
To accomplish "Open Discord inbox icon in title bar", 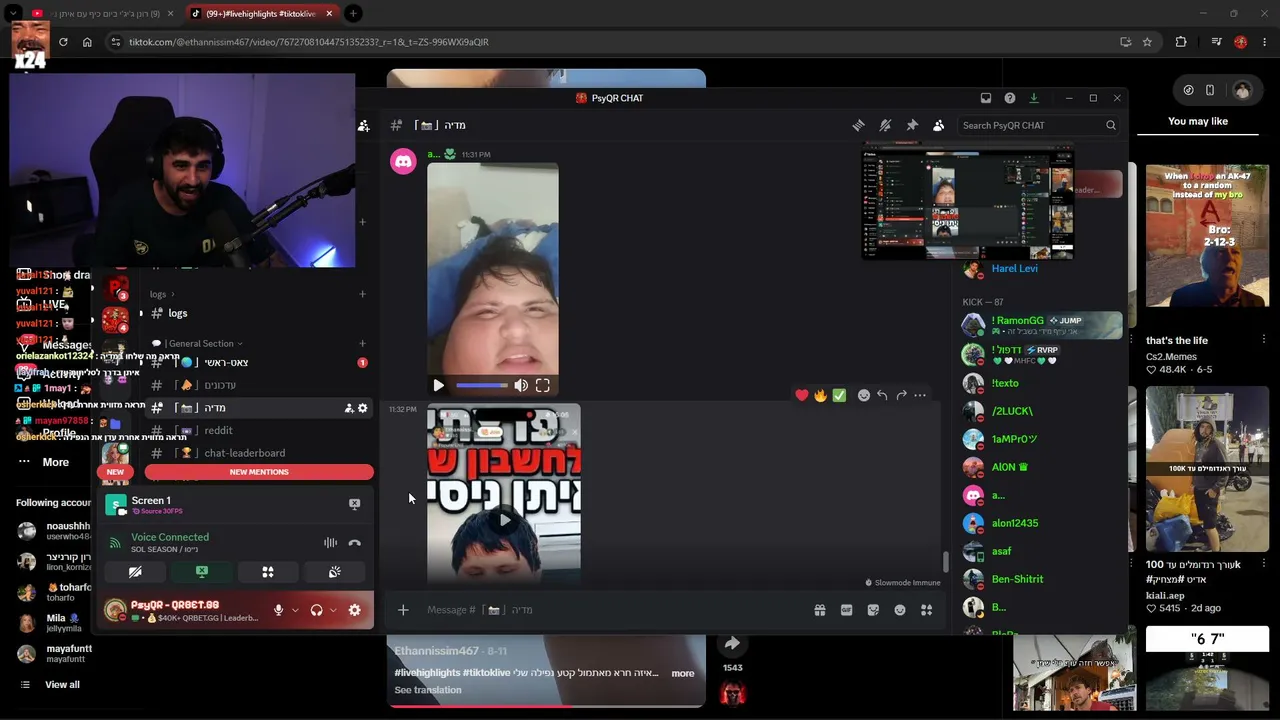I will pos(986,98).
